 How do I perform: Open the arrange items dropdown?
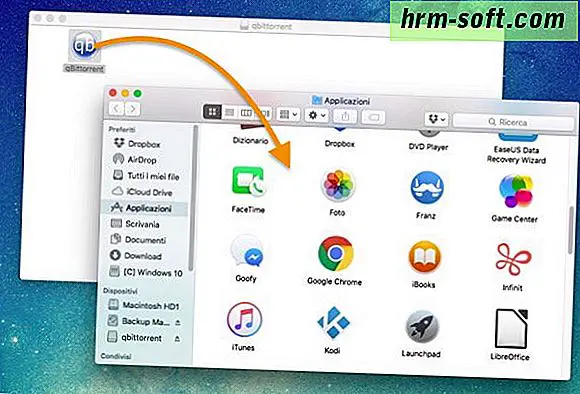pyautogui.click(x=289, y=114)
